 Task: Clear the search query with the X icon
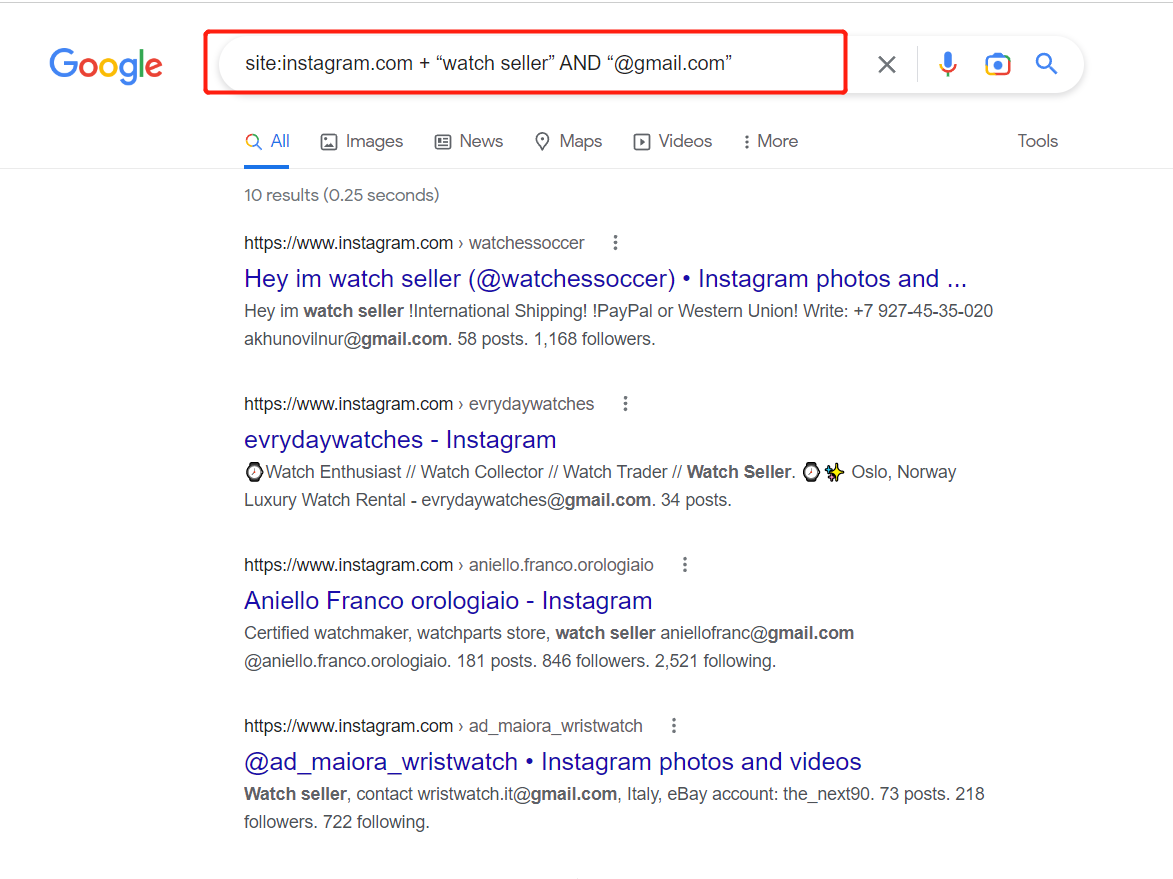click(886, 64)
